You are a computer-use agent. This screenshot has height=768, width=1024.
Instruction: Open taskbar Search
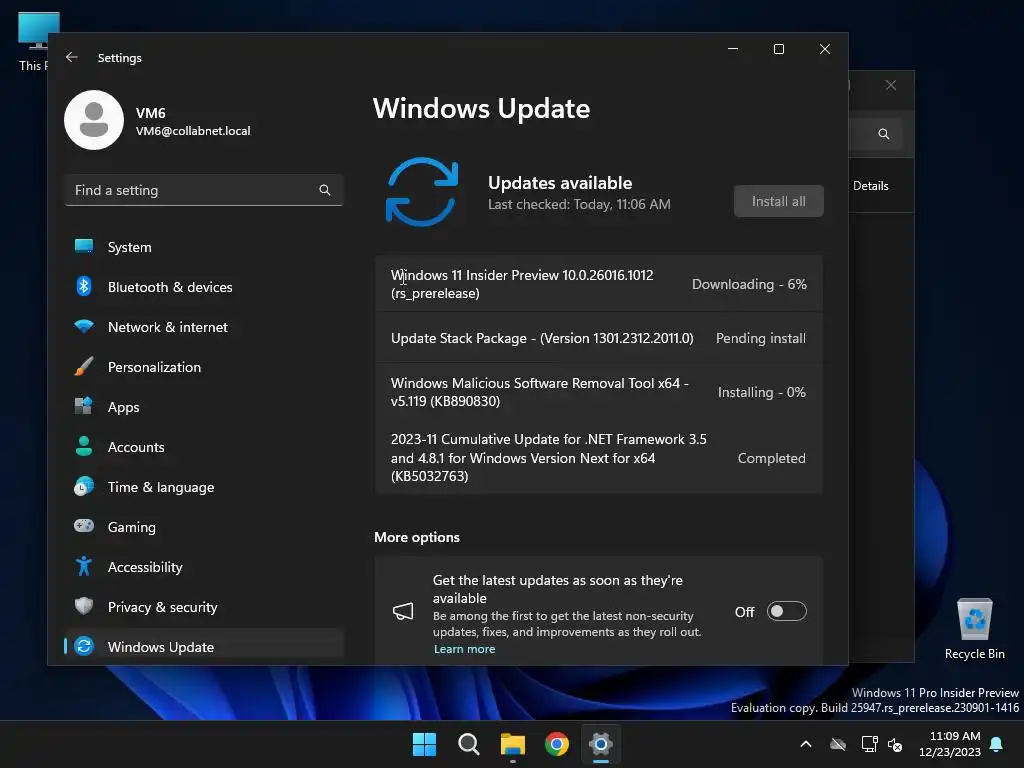(x=468, y=744)
